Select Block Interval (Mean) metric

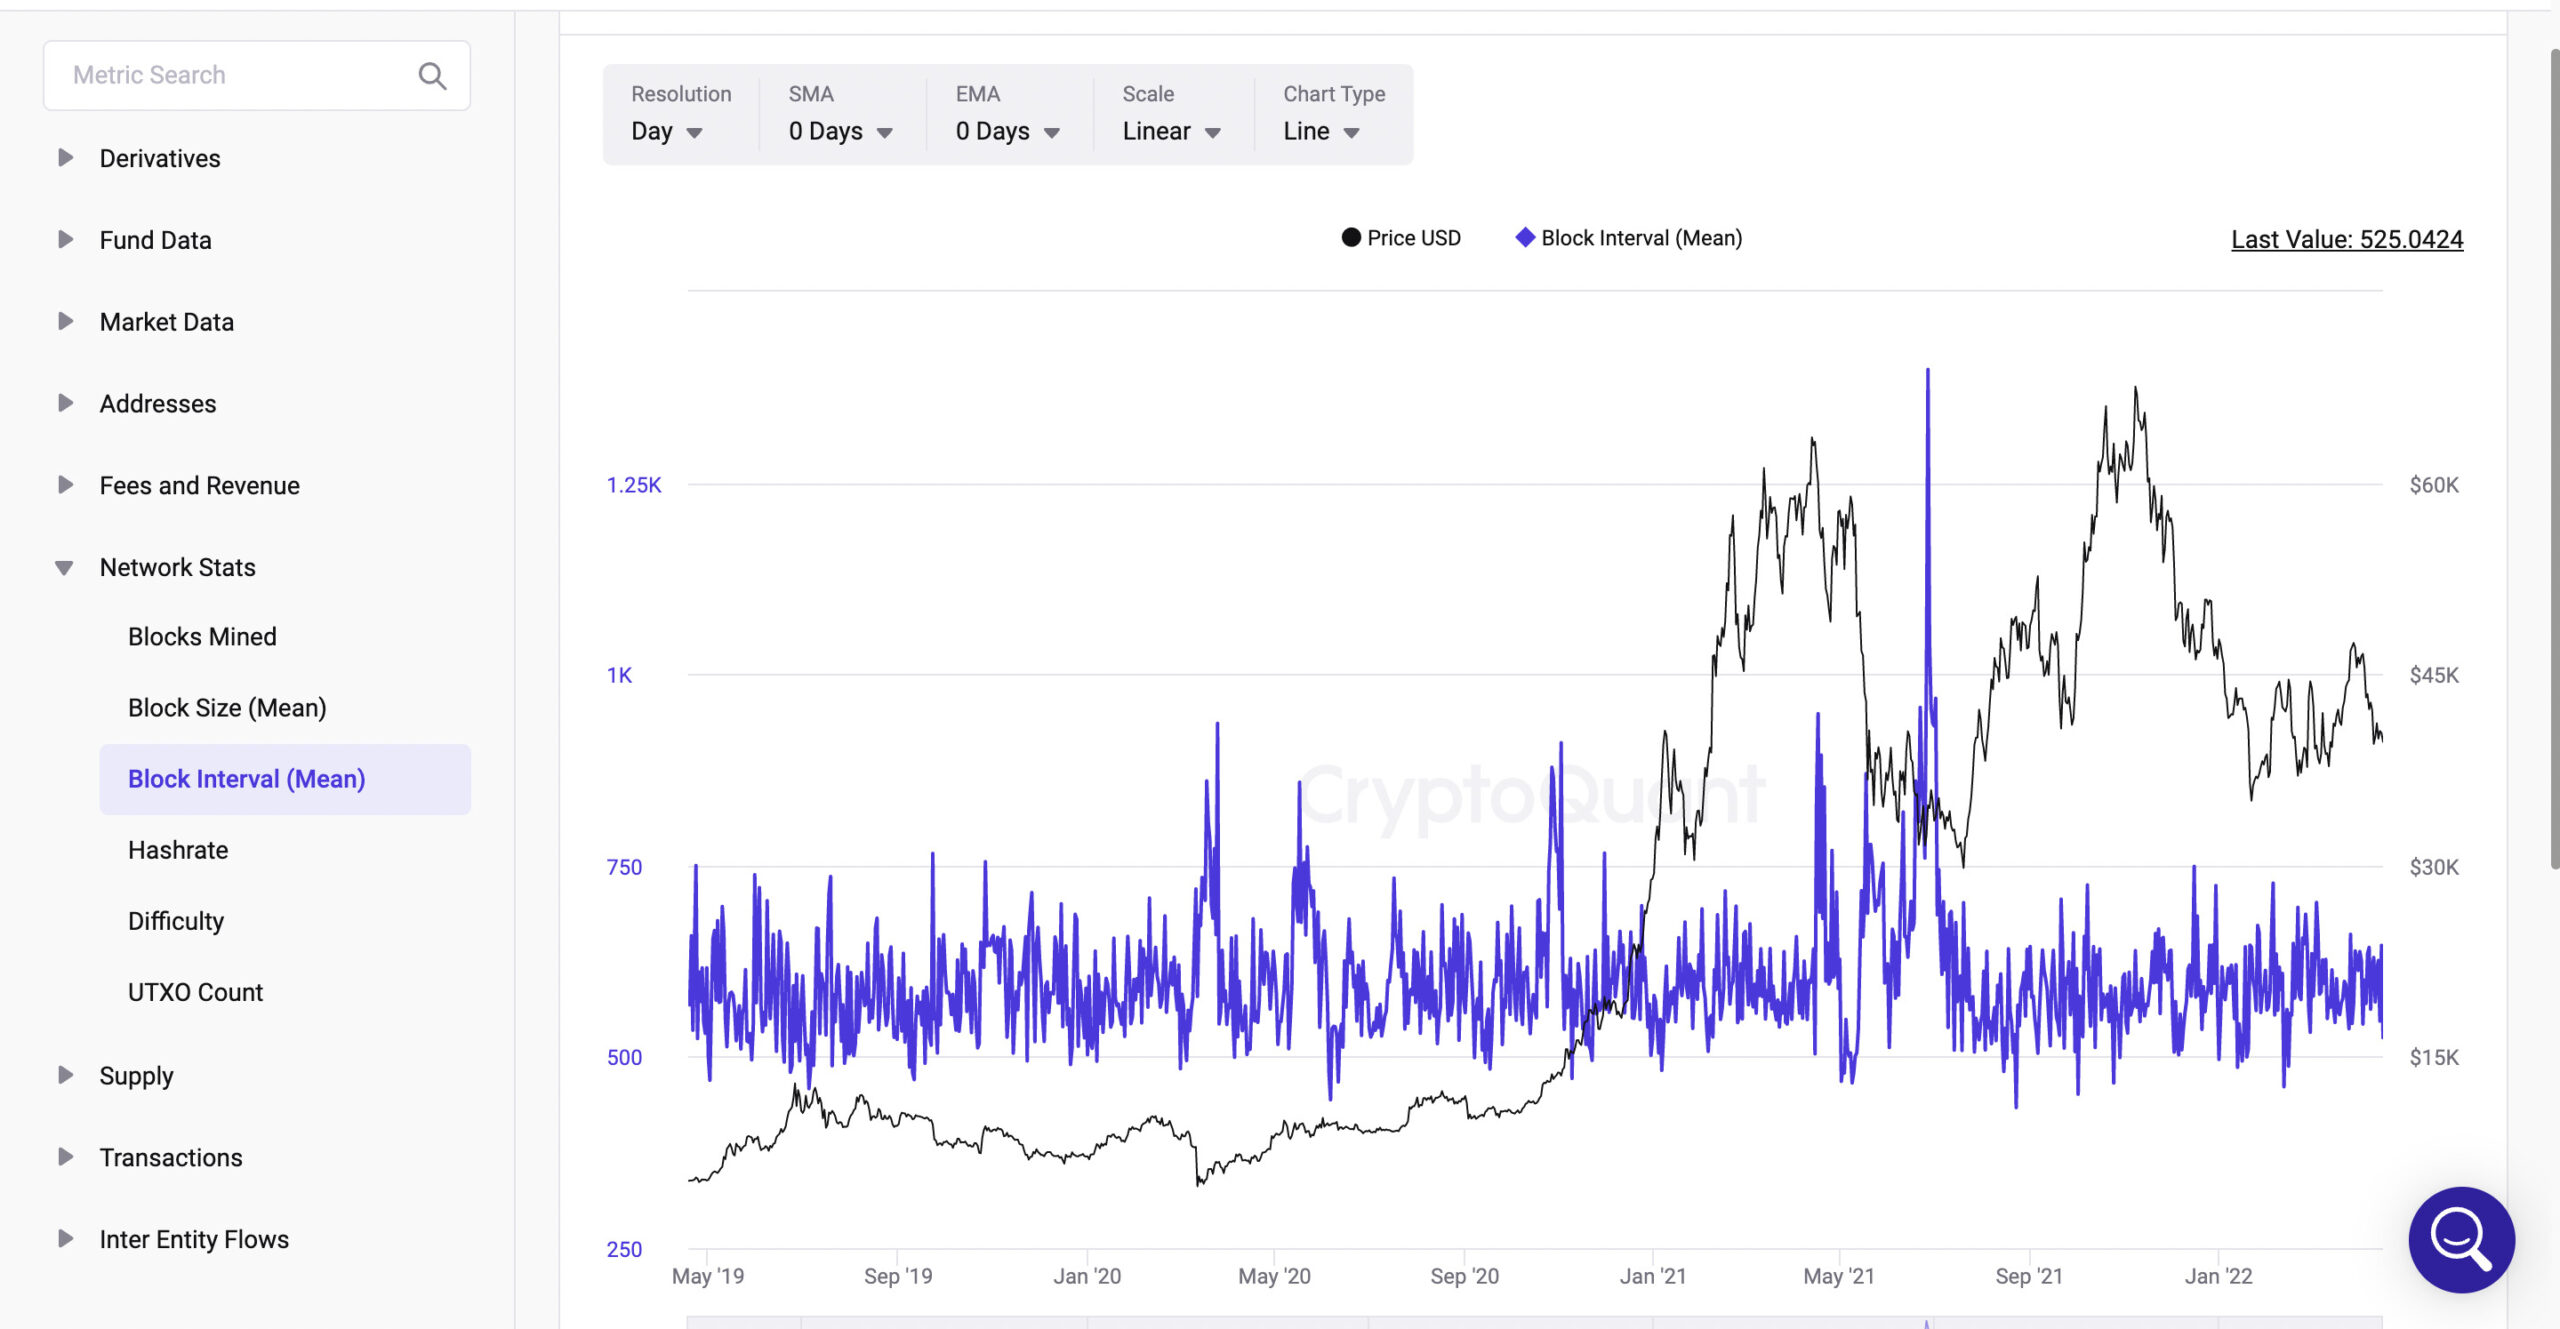(x=285, y=779)
